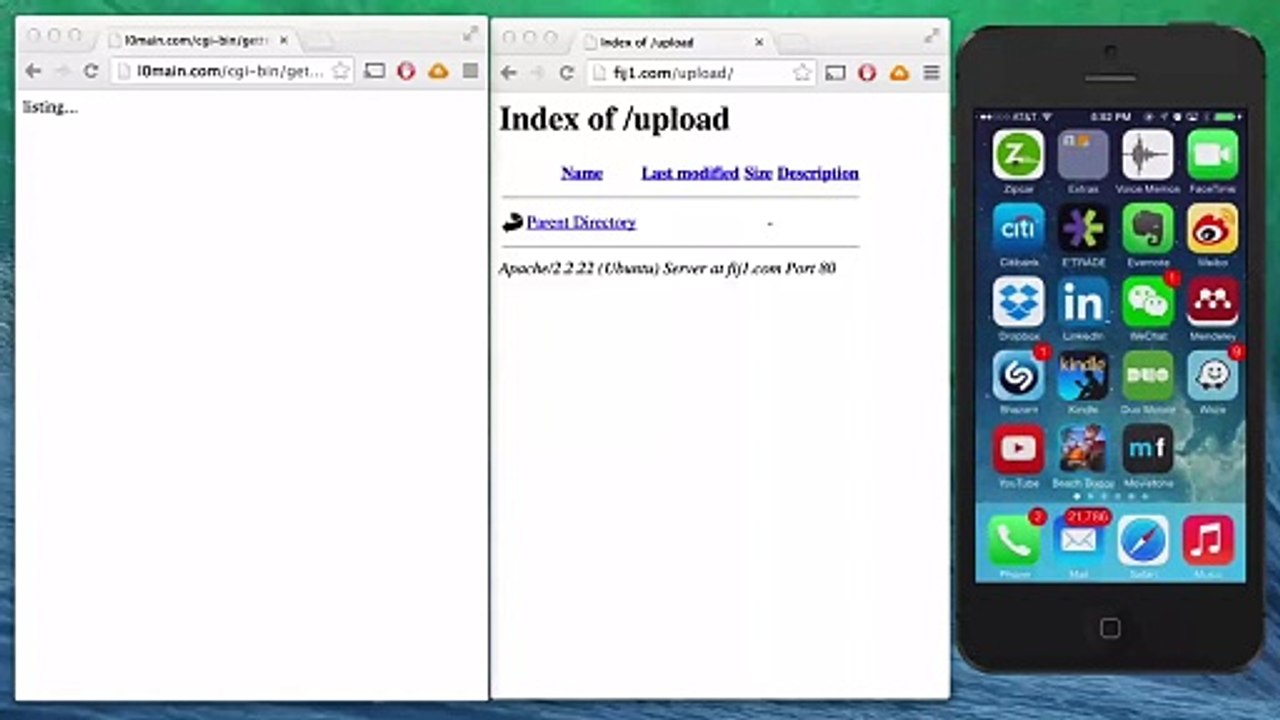
Task: Open the Mendeley app
Action: 1212,303
